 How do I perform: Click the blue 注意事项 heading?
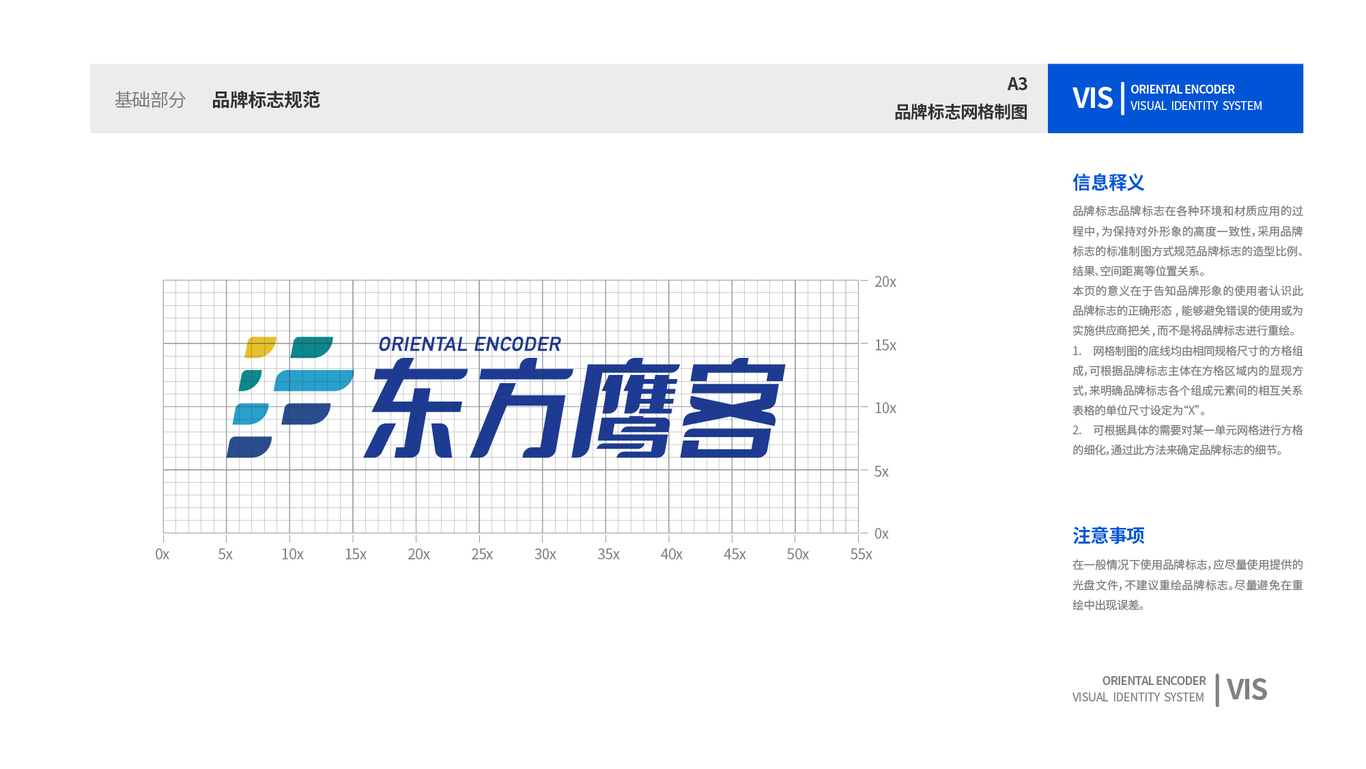1108,535
